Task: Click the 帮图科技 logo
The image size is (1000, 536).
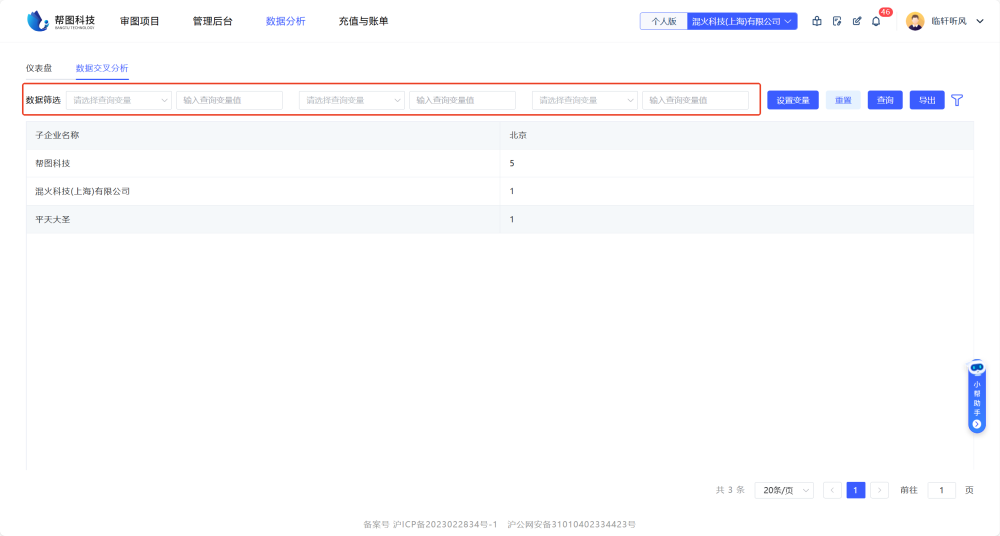Action: tap(61, 21)
